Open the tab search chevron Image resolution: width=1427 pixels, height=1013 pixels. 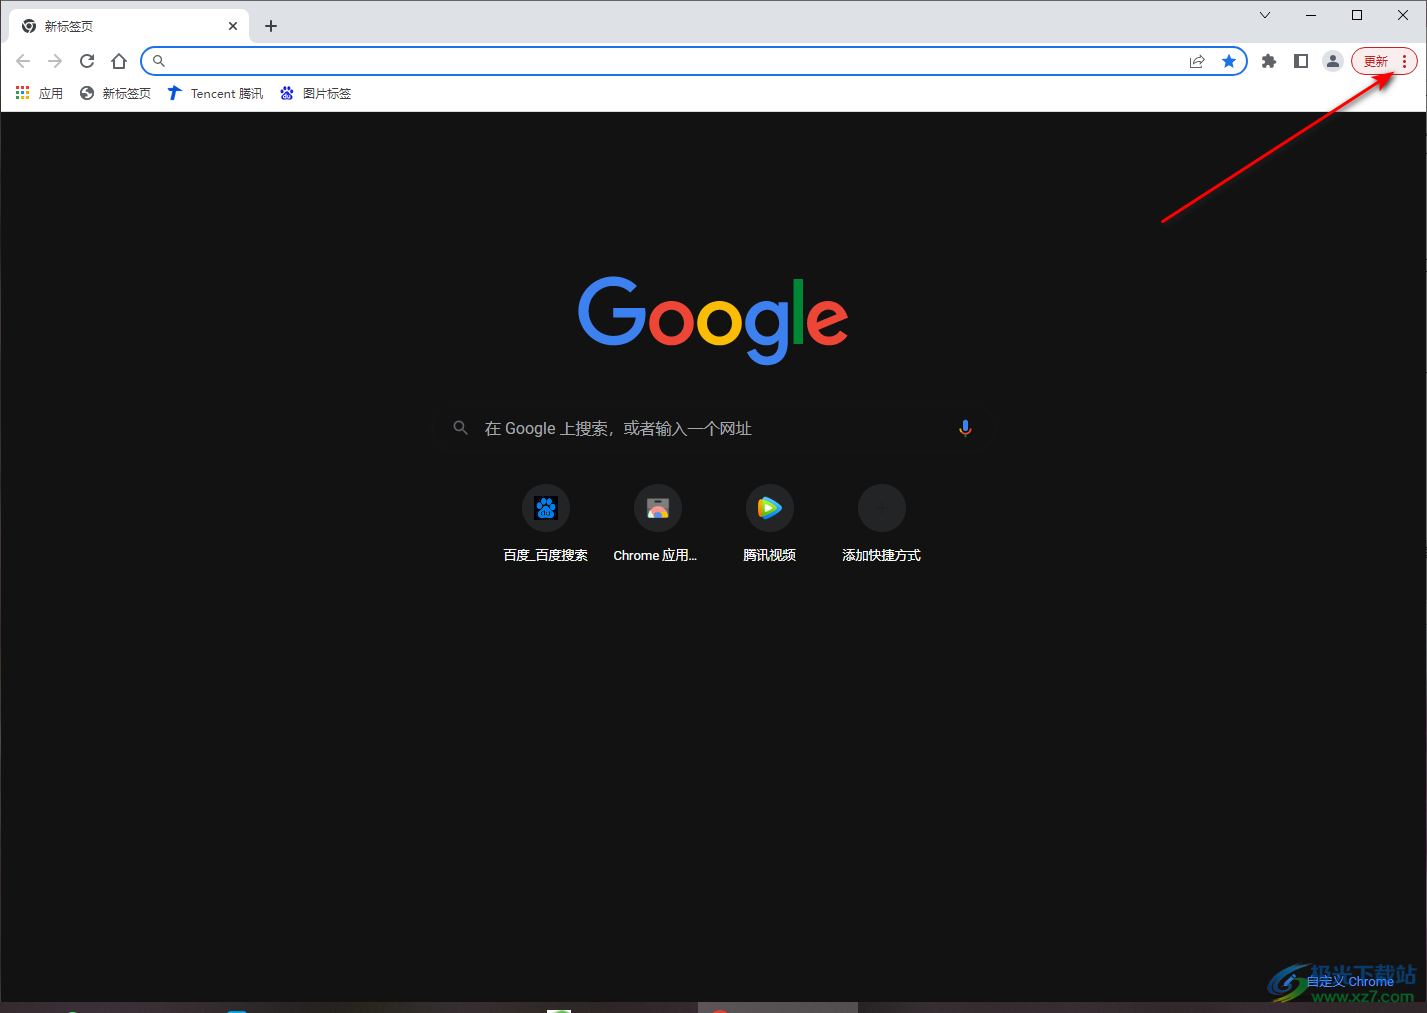click(x=1265, y=15)
